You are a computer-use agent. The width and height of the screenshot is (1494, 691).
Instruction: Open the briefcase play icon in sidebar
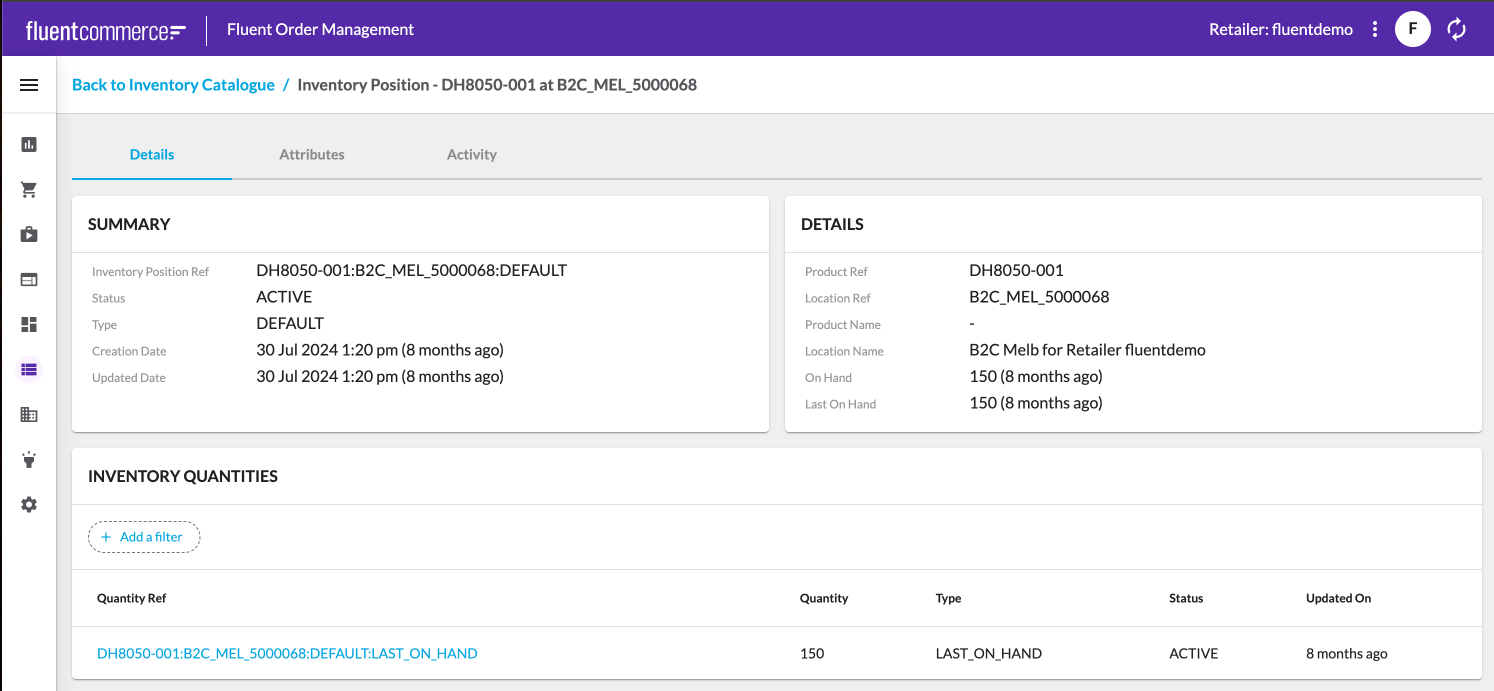point(29,235)
